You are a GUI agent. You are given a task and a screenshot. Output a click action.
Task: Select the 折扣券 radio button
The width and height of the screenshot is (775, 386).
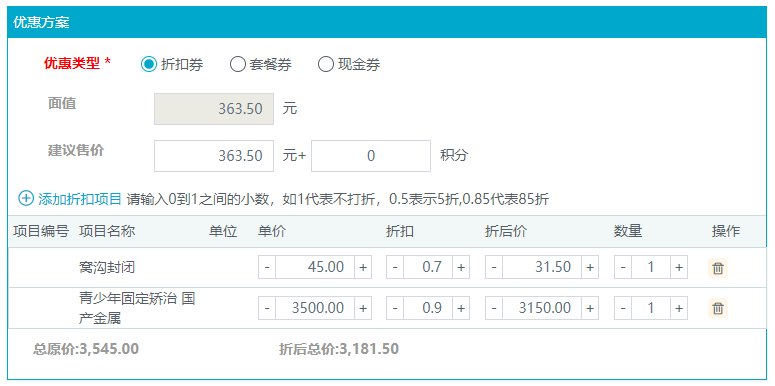pos(149,64)
